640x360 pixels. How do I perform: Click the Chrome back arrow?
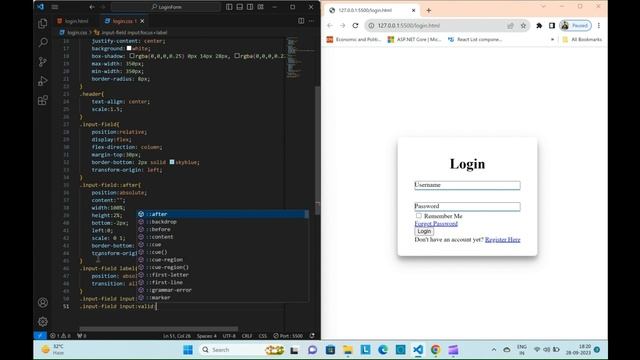(330, 25)
